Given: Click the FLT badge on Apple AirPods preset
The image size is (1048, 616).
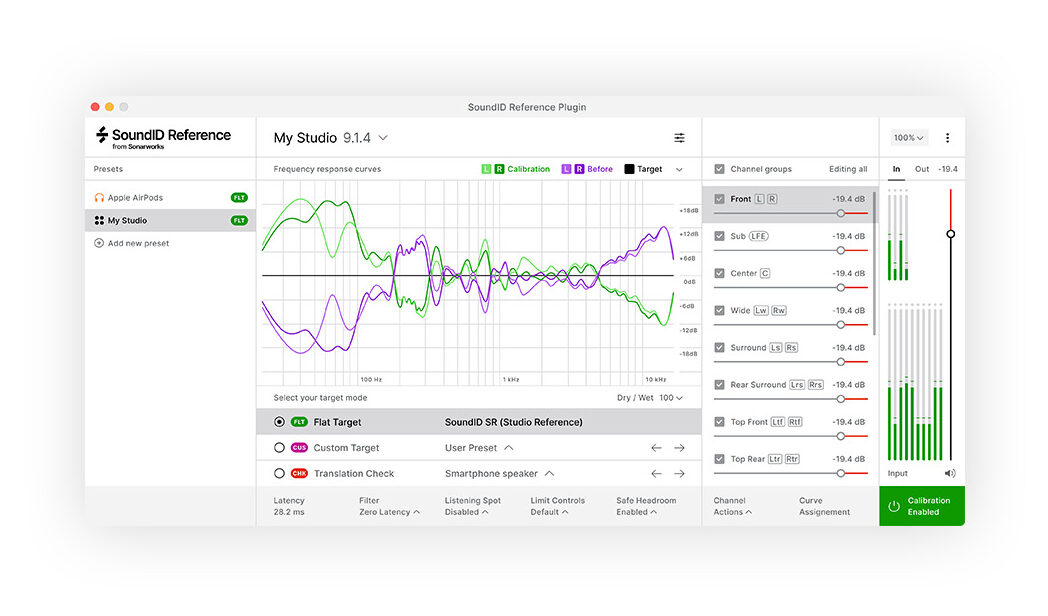Looking at the screenshot, I should click(x=239, y=198).
